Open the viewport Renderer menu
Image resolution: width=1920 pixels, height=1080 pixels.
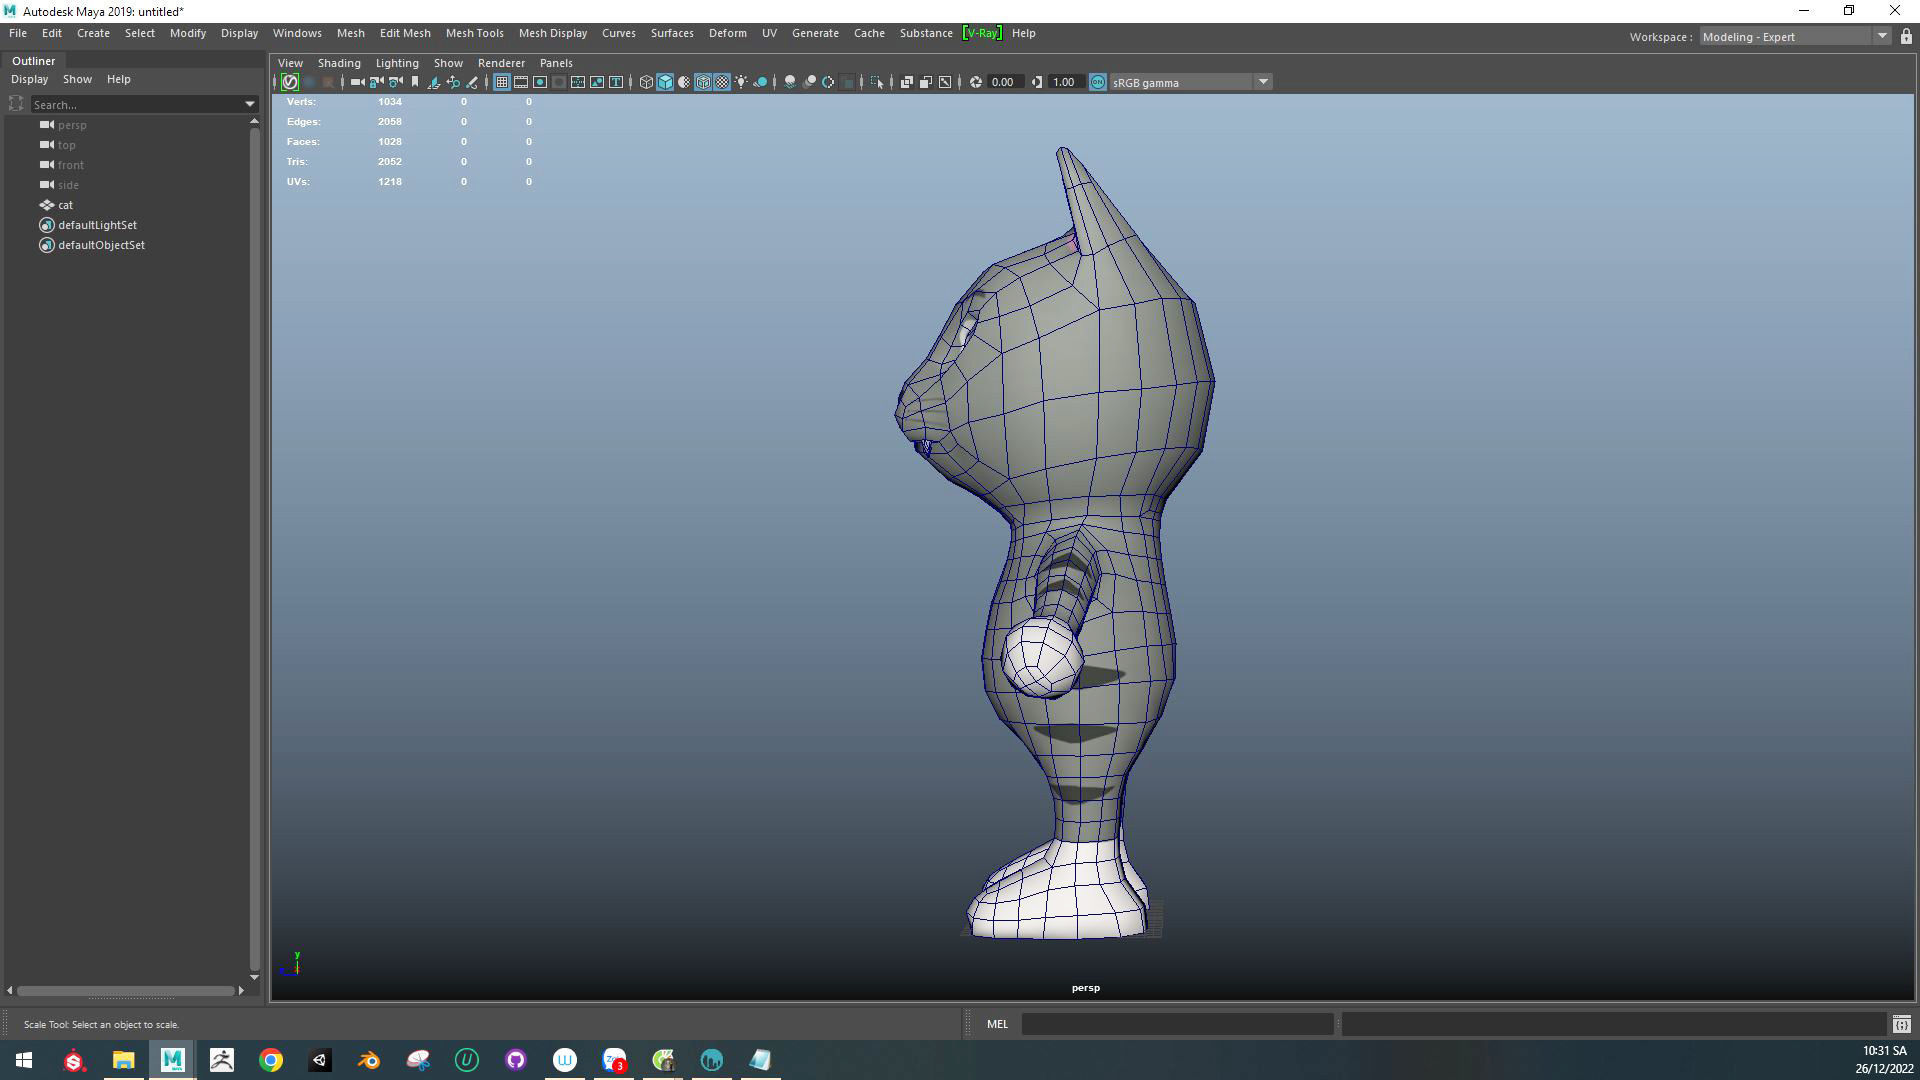[501, 63]
